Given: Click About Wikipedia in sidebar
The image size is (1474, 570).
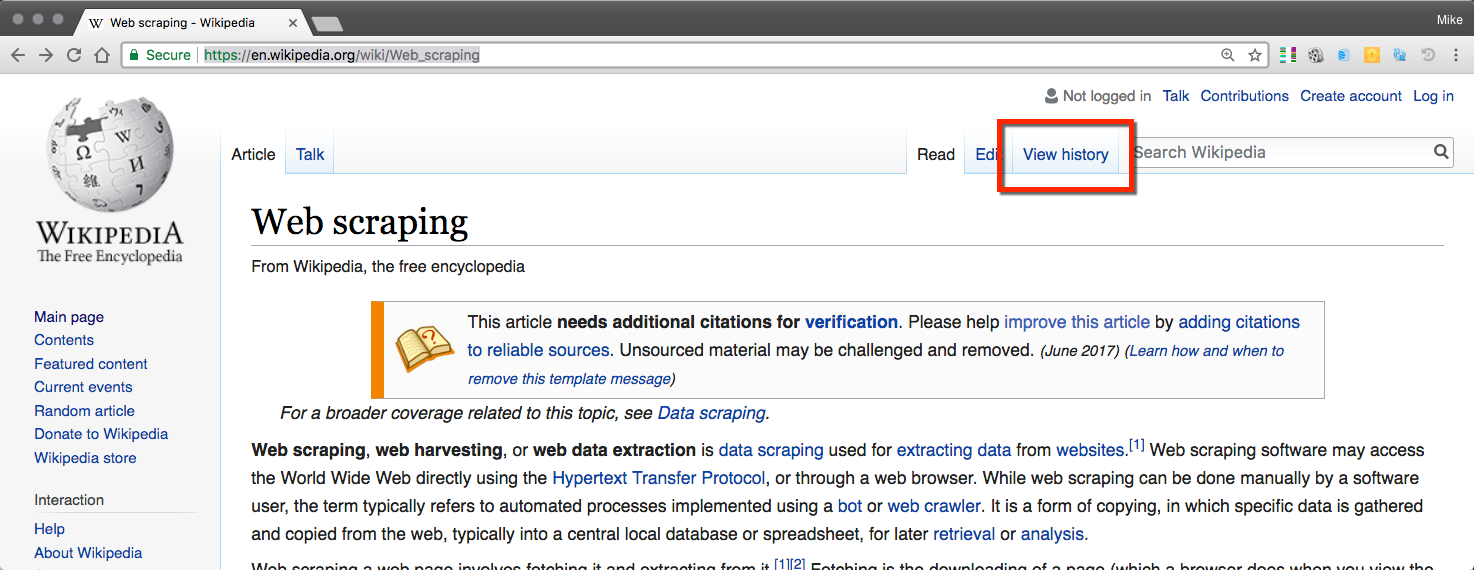Looking at the screenshot, I should pyautogui.click(x=88, y=553).
